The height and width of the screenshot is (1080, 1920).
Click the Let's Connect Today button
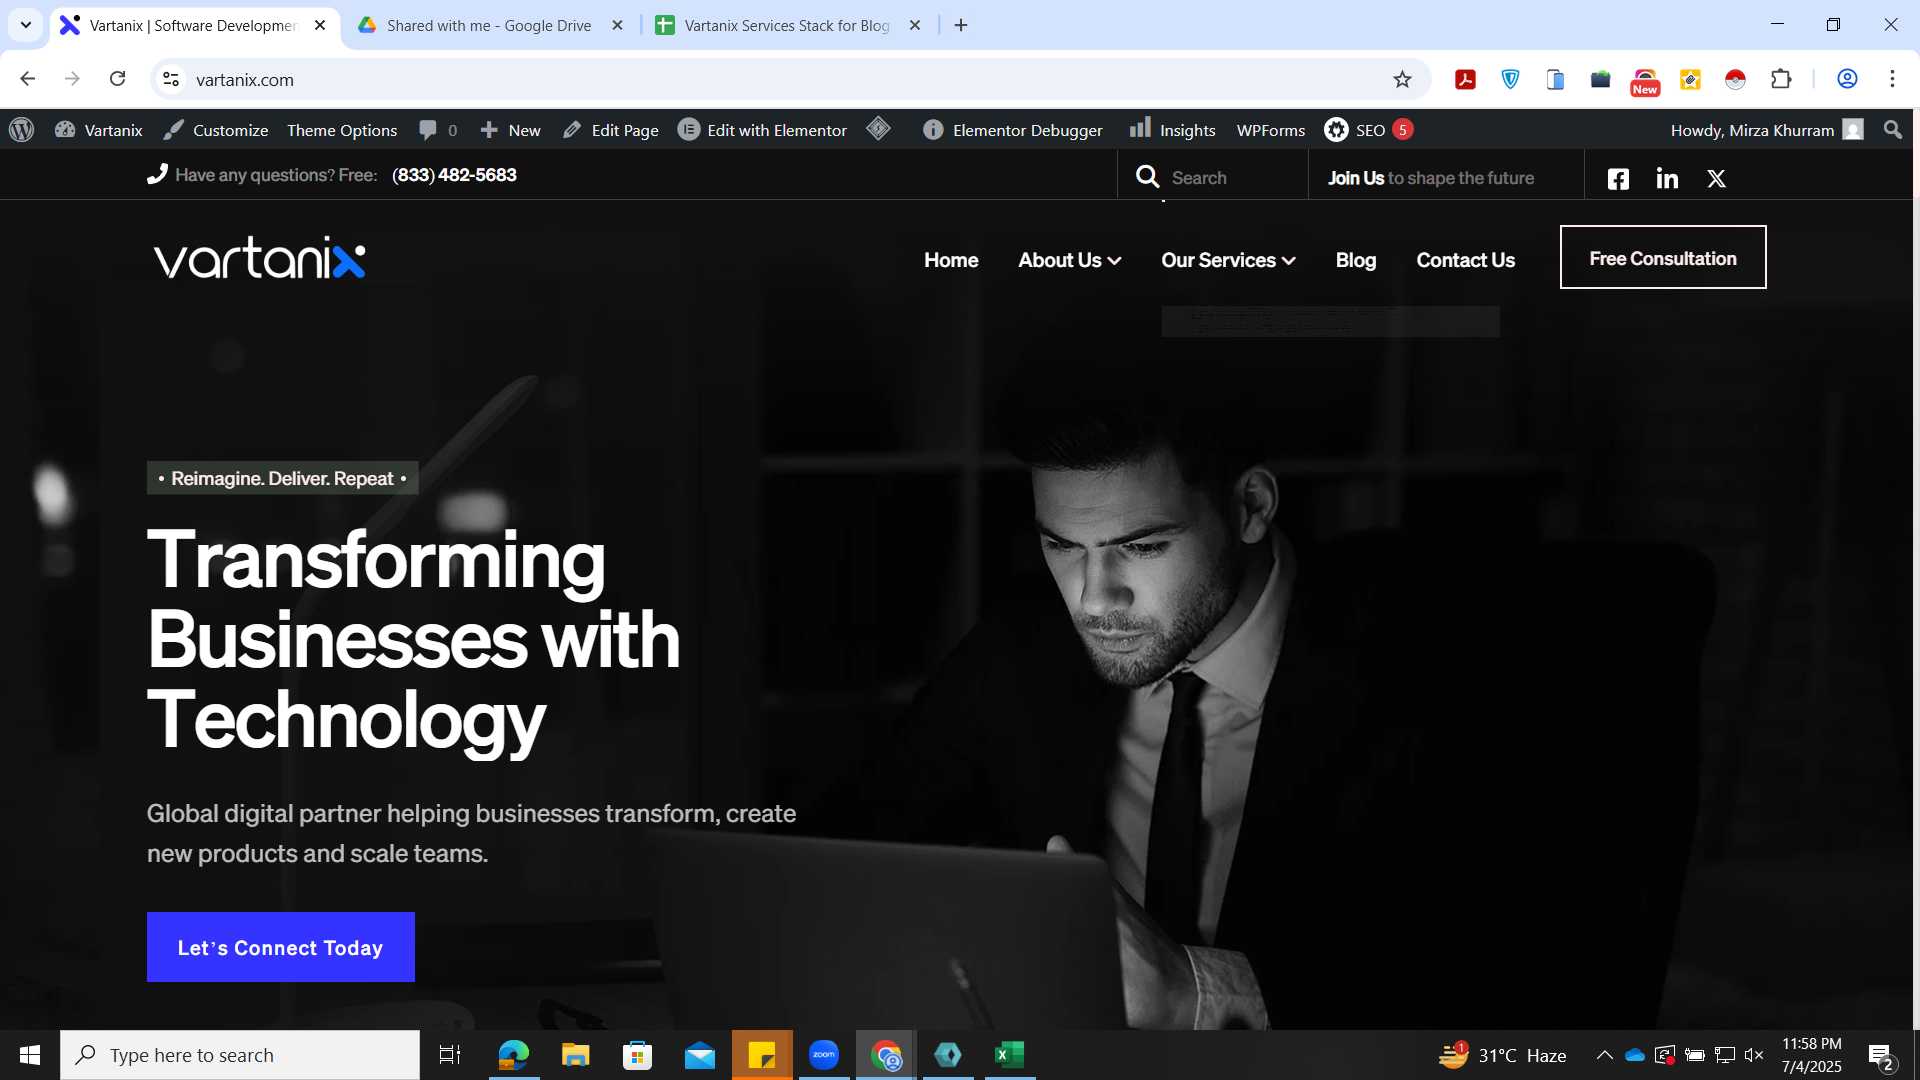tap(281, 947)
